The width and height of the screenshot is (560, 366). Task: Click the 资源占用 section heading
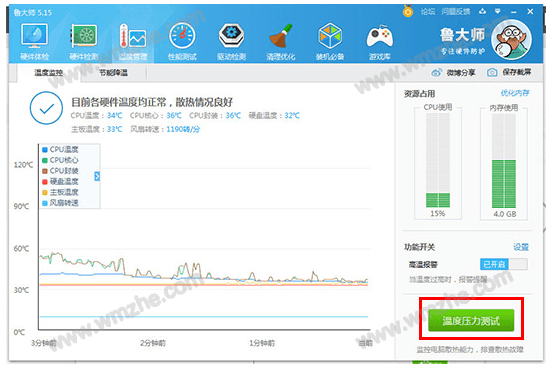tap(419, 94)
